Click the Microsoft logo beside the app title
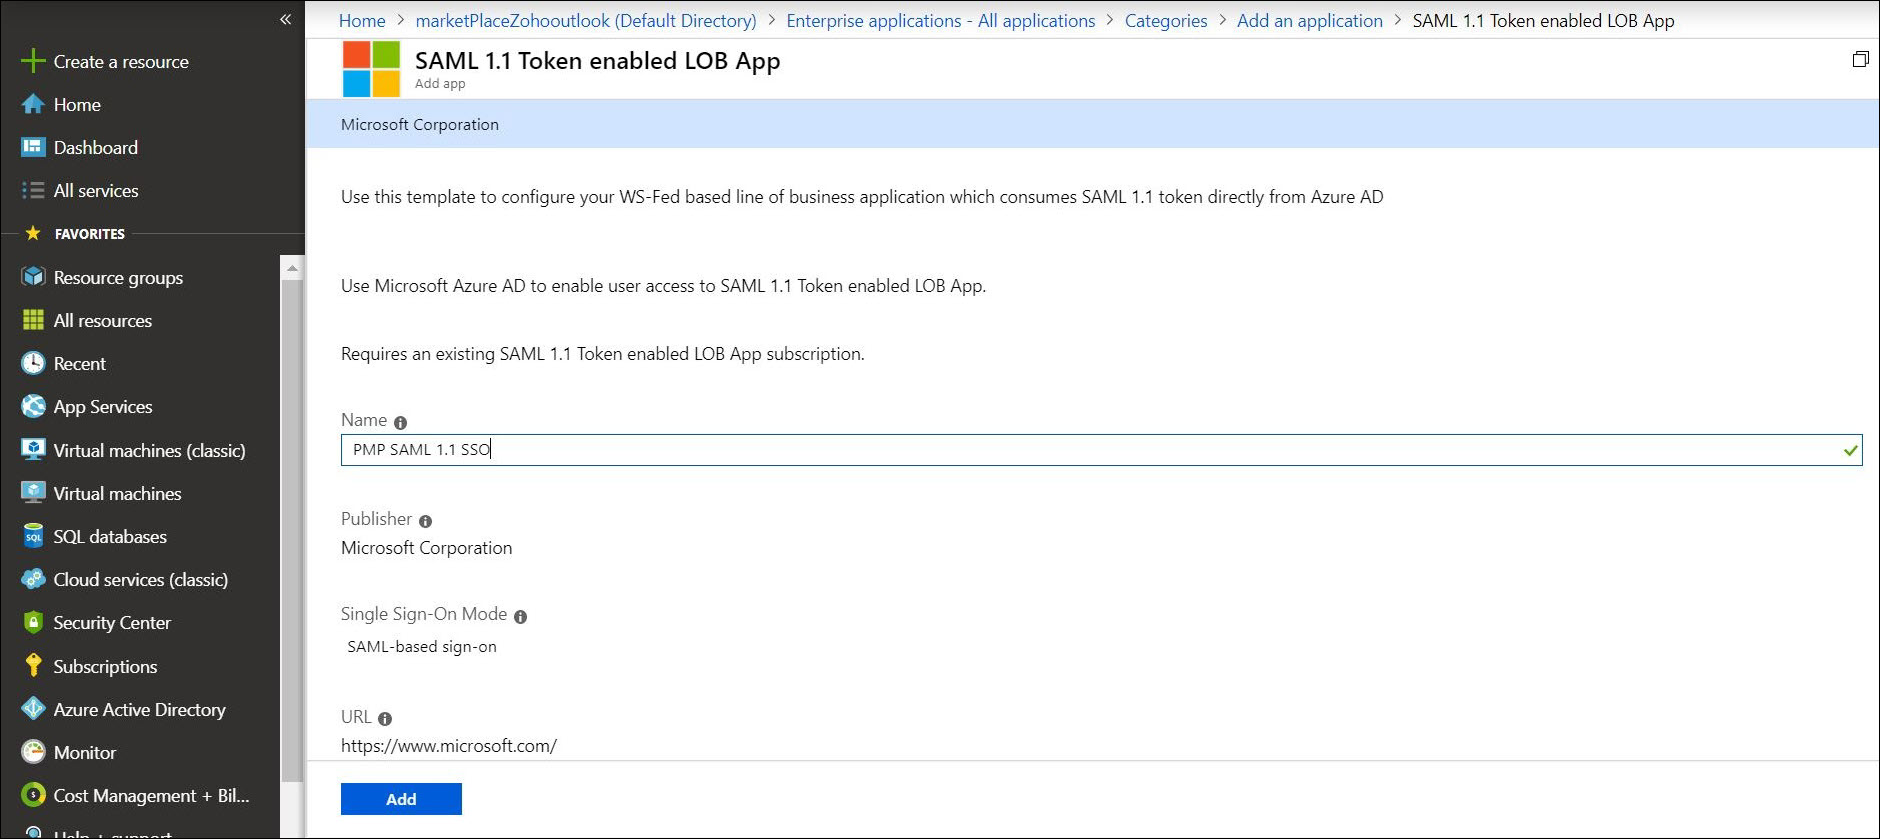Viewport: 1880px width, 839px height. pyautogui.click(x=371, y=69)
